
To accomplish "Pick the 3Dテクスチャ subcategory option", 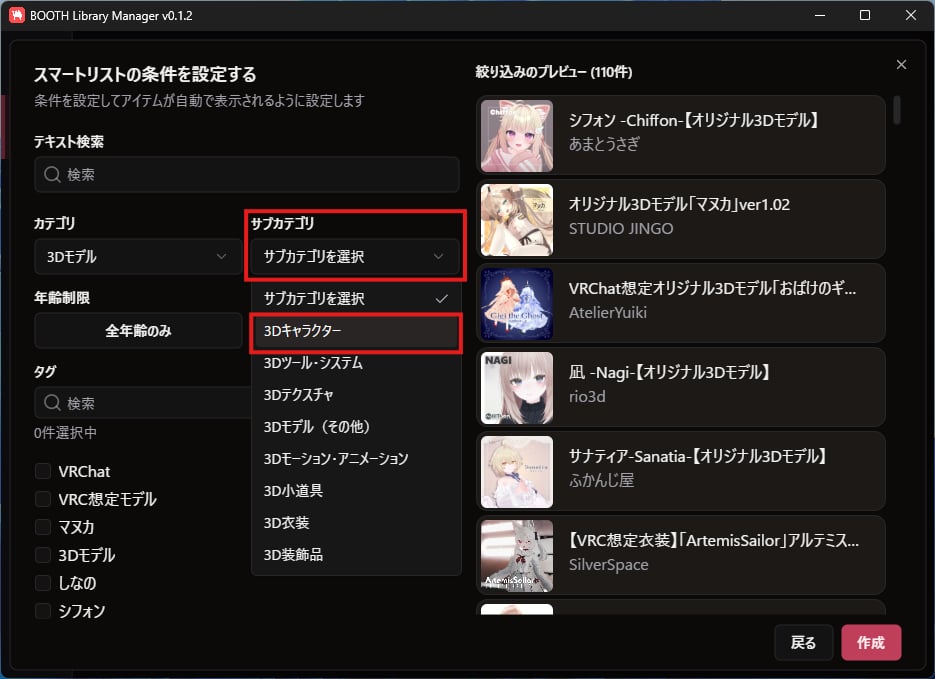I will click(355, 395).
